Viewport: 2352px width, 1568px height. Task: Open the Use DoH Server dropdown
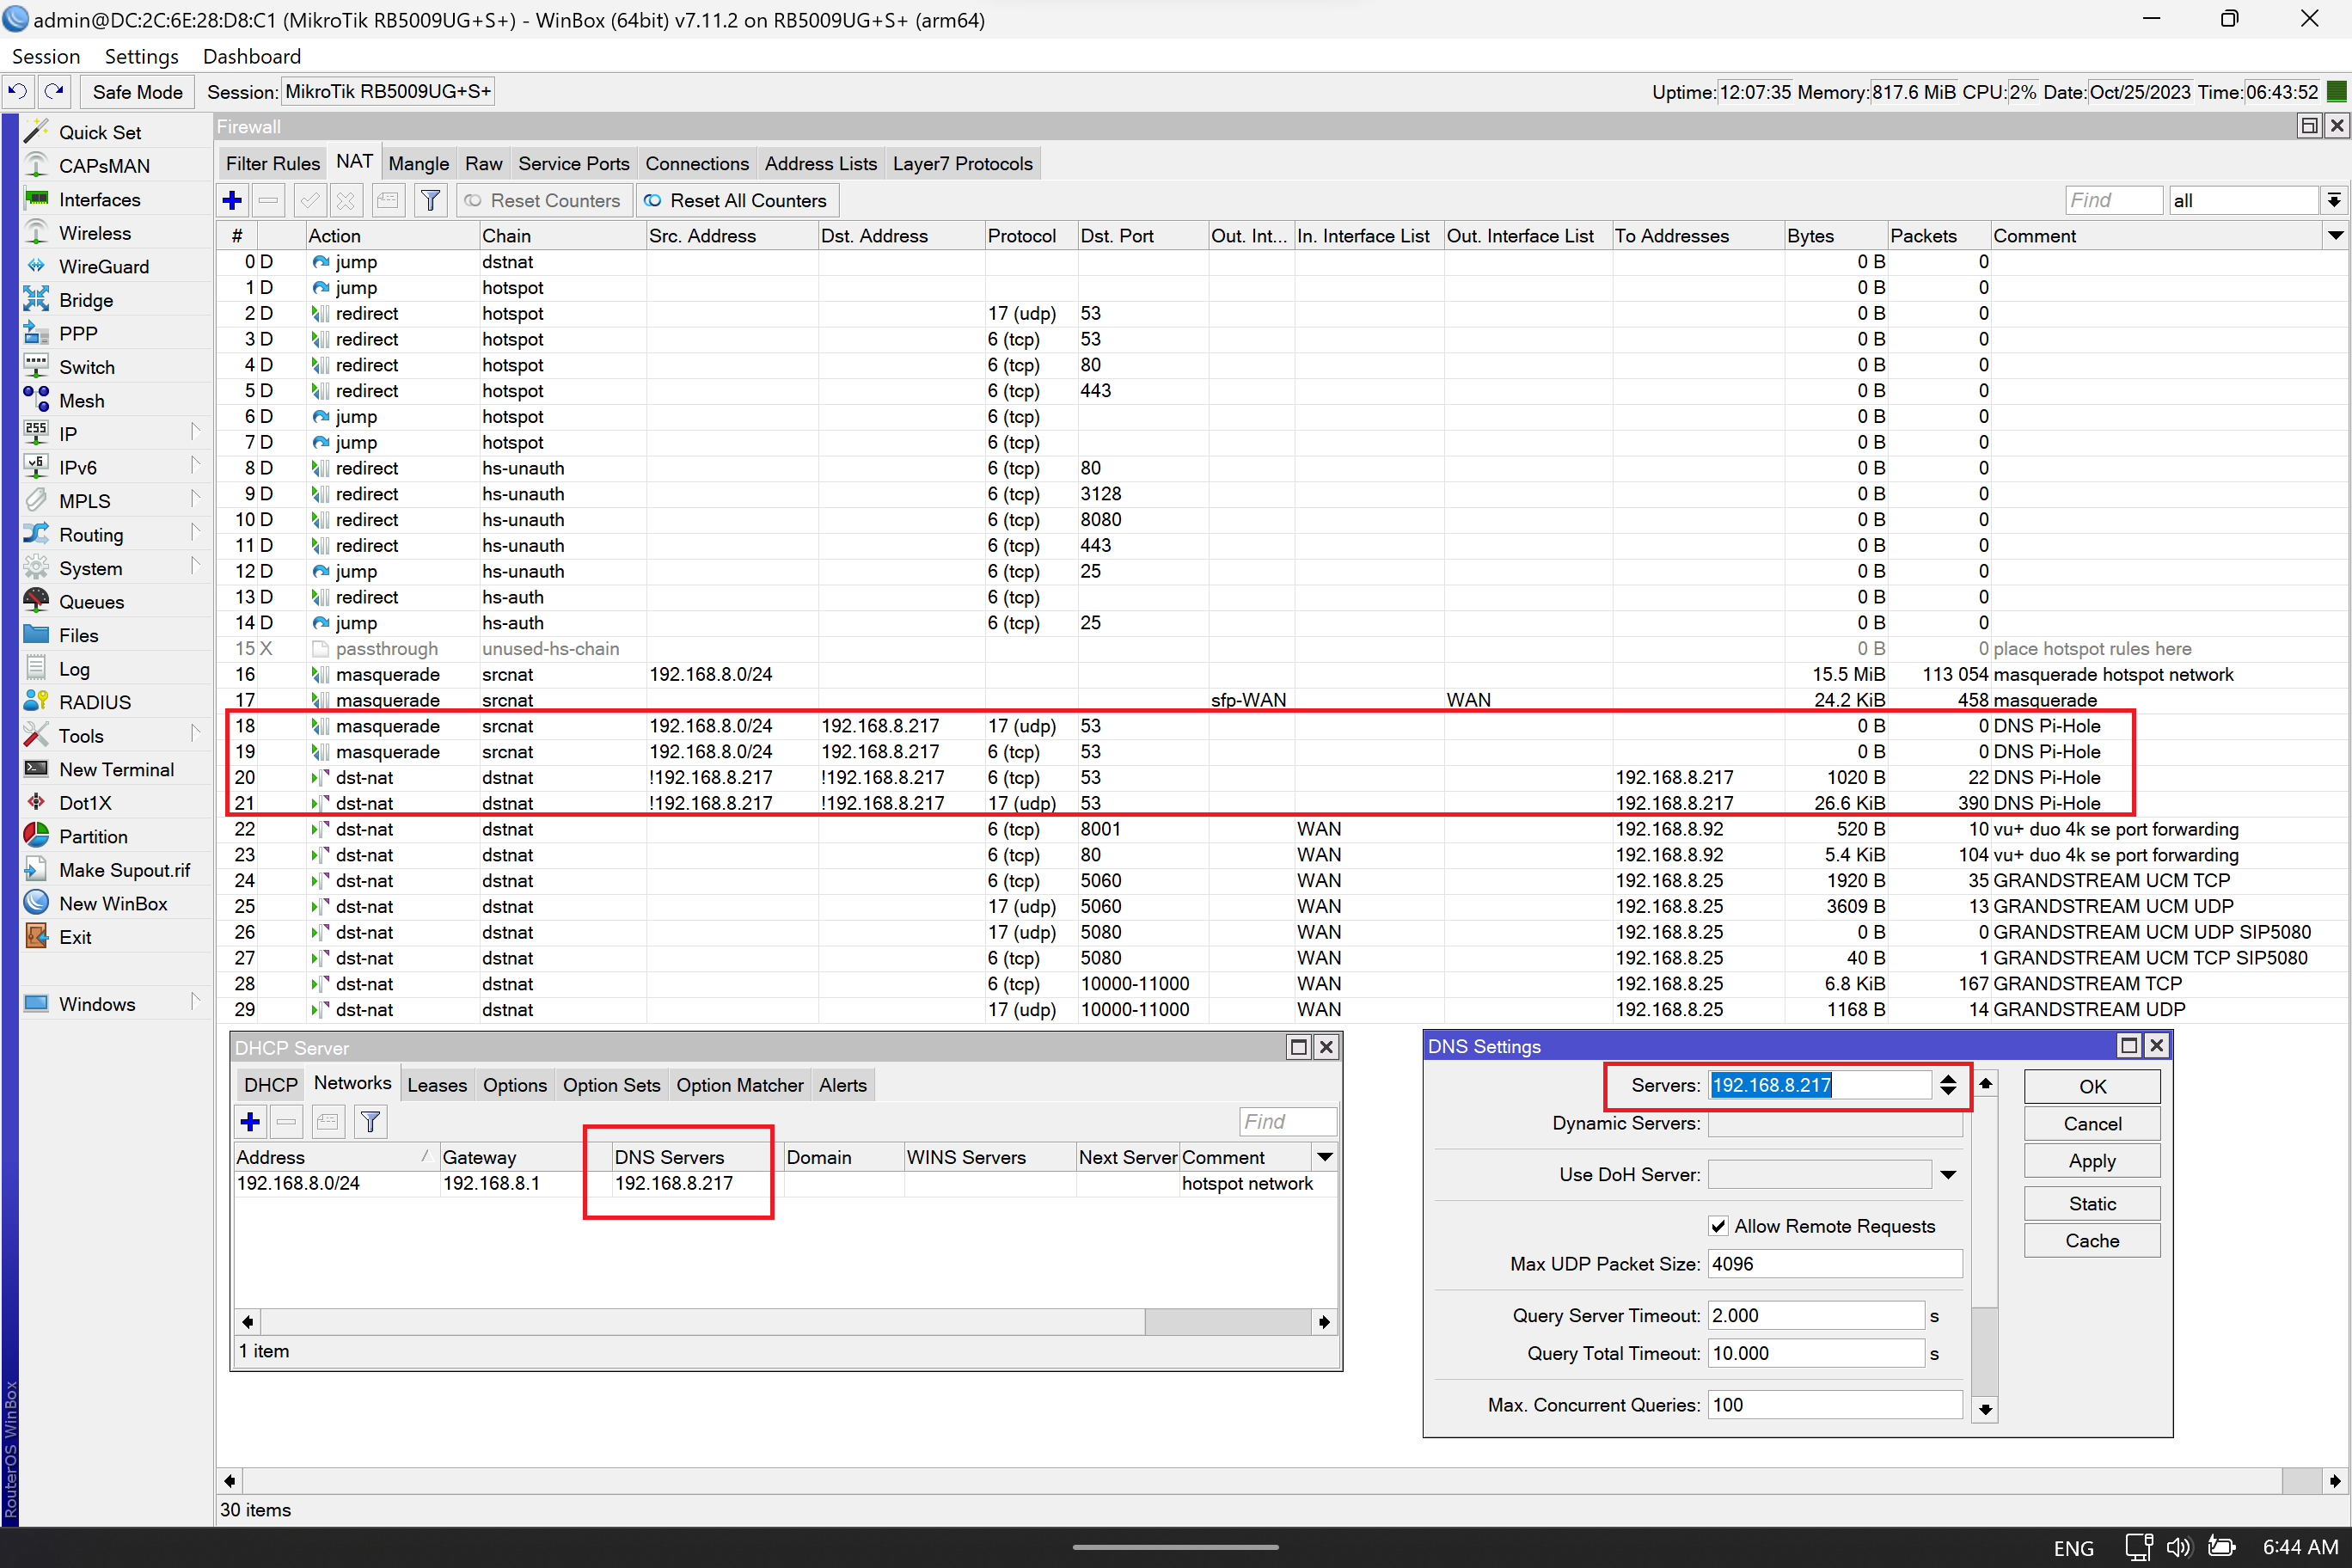point(1948,1174)
